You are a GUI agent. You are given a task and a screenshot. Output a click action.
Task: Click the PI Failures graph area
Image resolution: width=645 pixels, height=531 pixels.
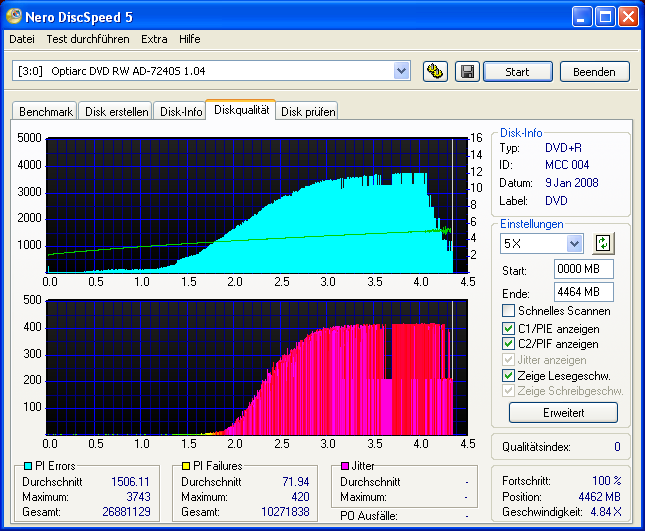pyautogui.click(x=257, y=367)
